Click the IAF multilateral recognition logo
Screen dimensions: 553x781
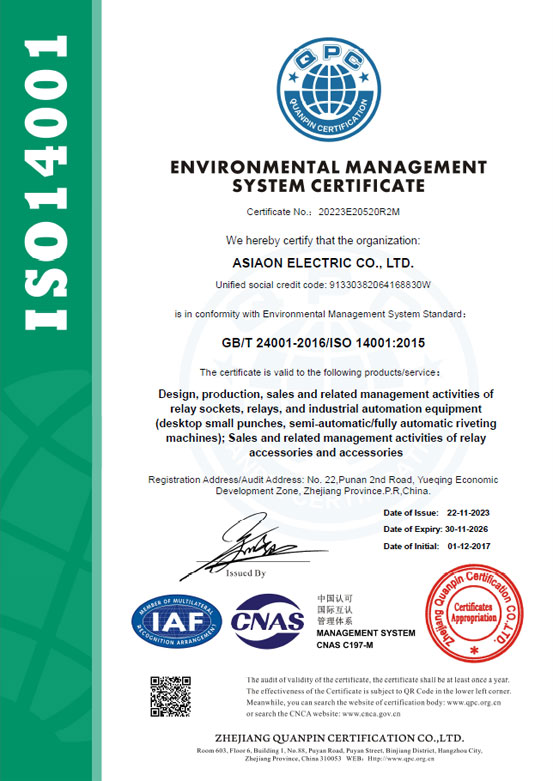coord(176,622)
